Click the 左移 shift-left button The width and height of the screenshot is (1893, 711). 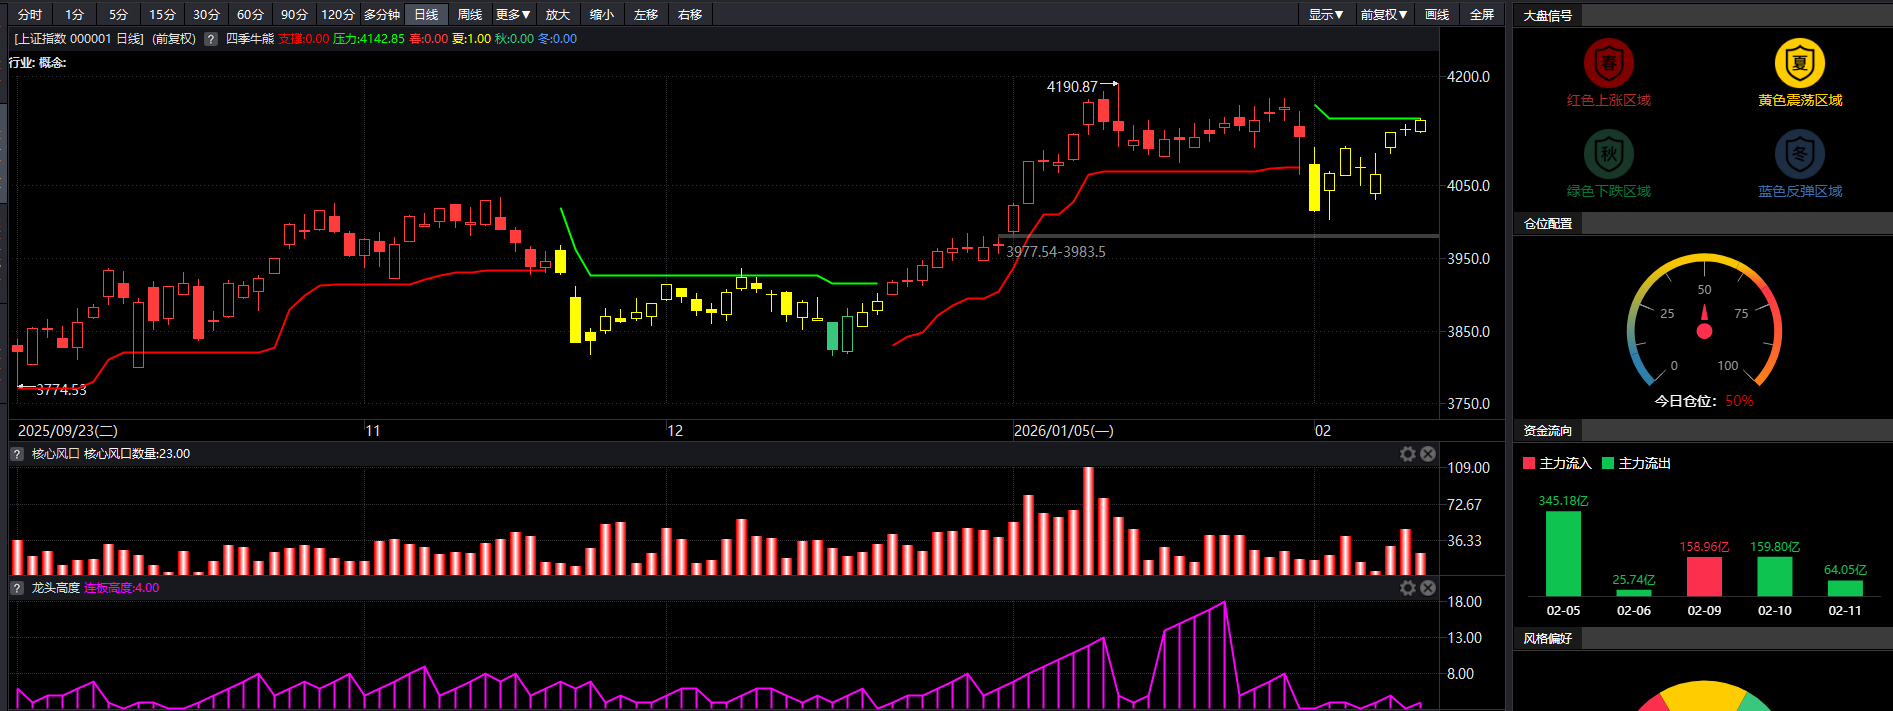646,14
